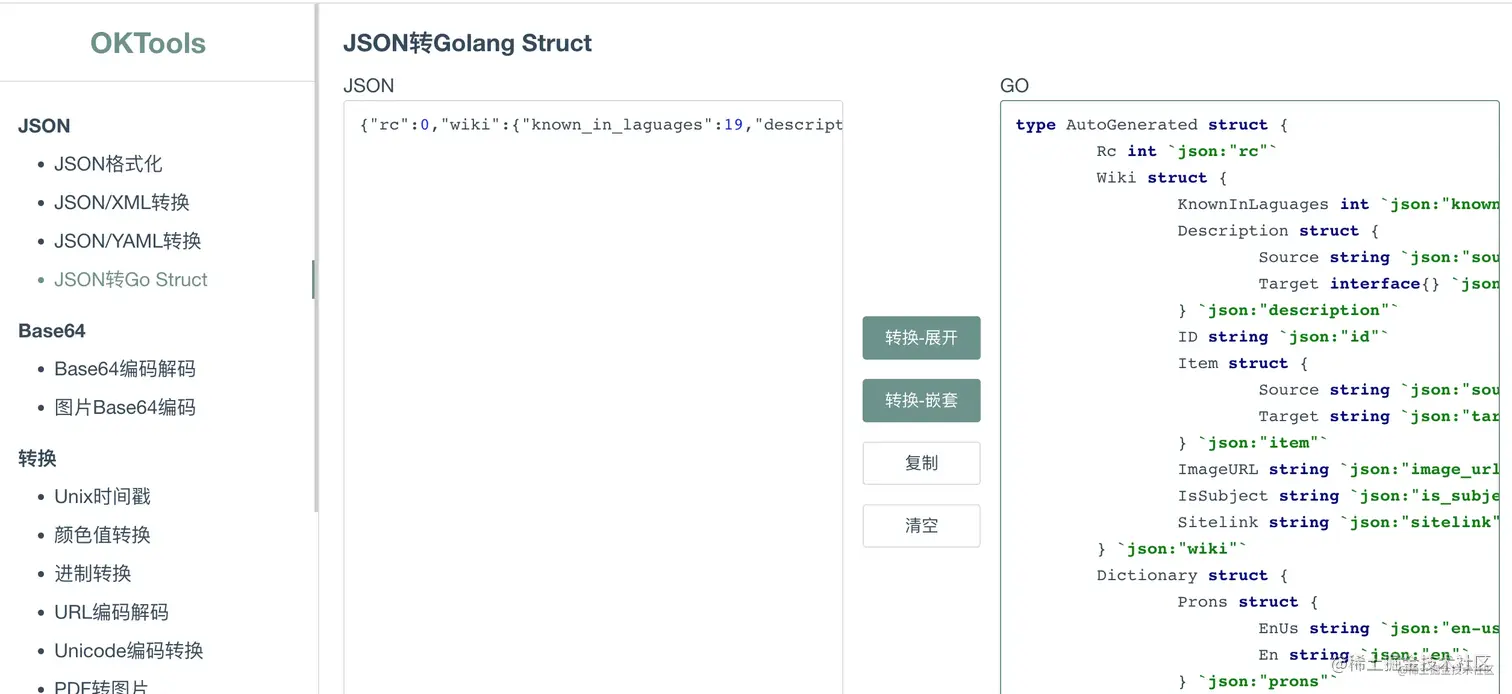Click the OKTools logo title
The height and width of the screenshot is (694, 1512).
coord(148,43)
